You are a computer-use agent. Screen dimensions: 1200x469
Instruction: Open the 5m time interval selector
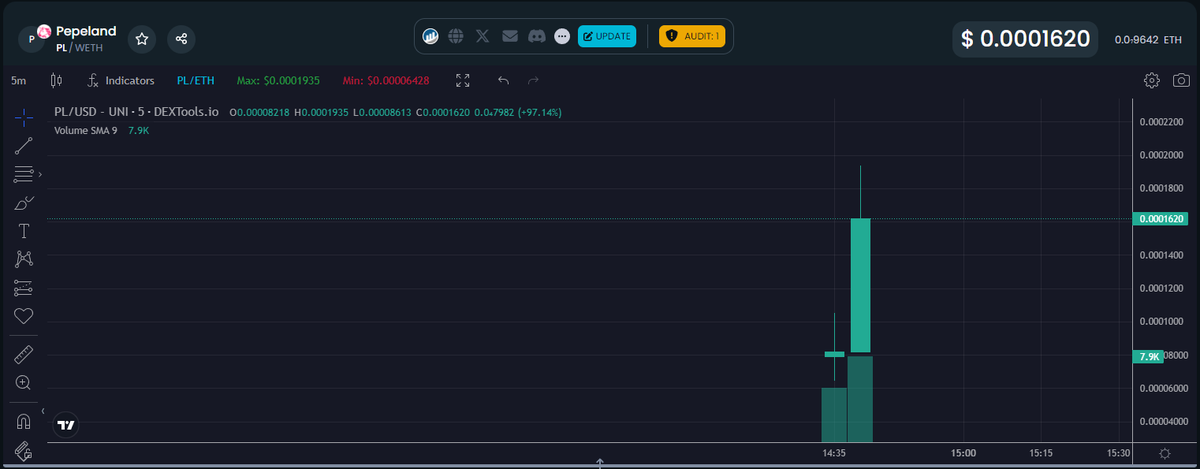(x=19, y=80)
